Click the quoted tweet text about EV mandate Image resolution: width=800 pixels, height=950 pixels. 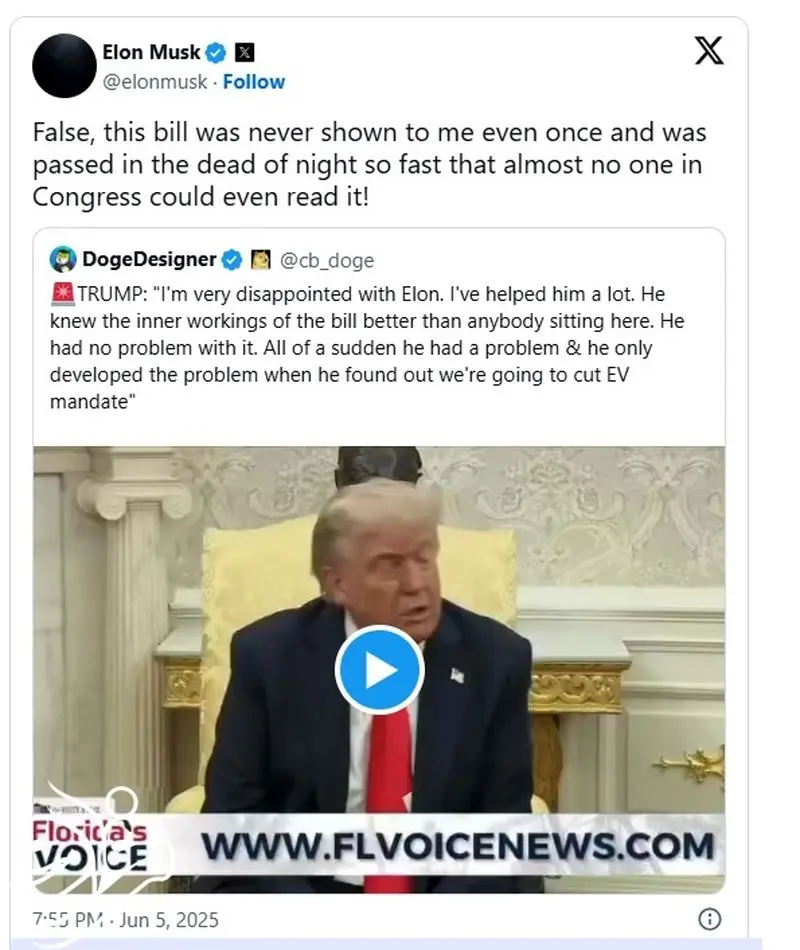[367, 348]
